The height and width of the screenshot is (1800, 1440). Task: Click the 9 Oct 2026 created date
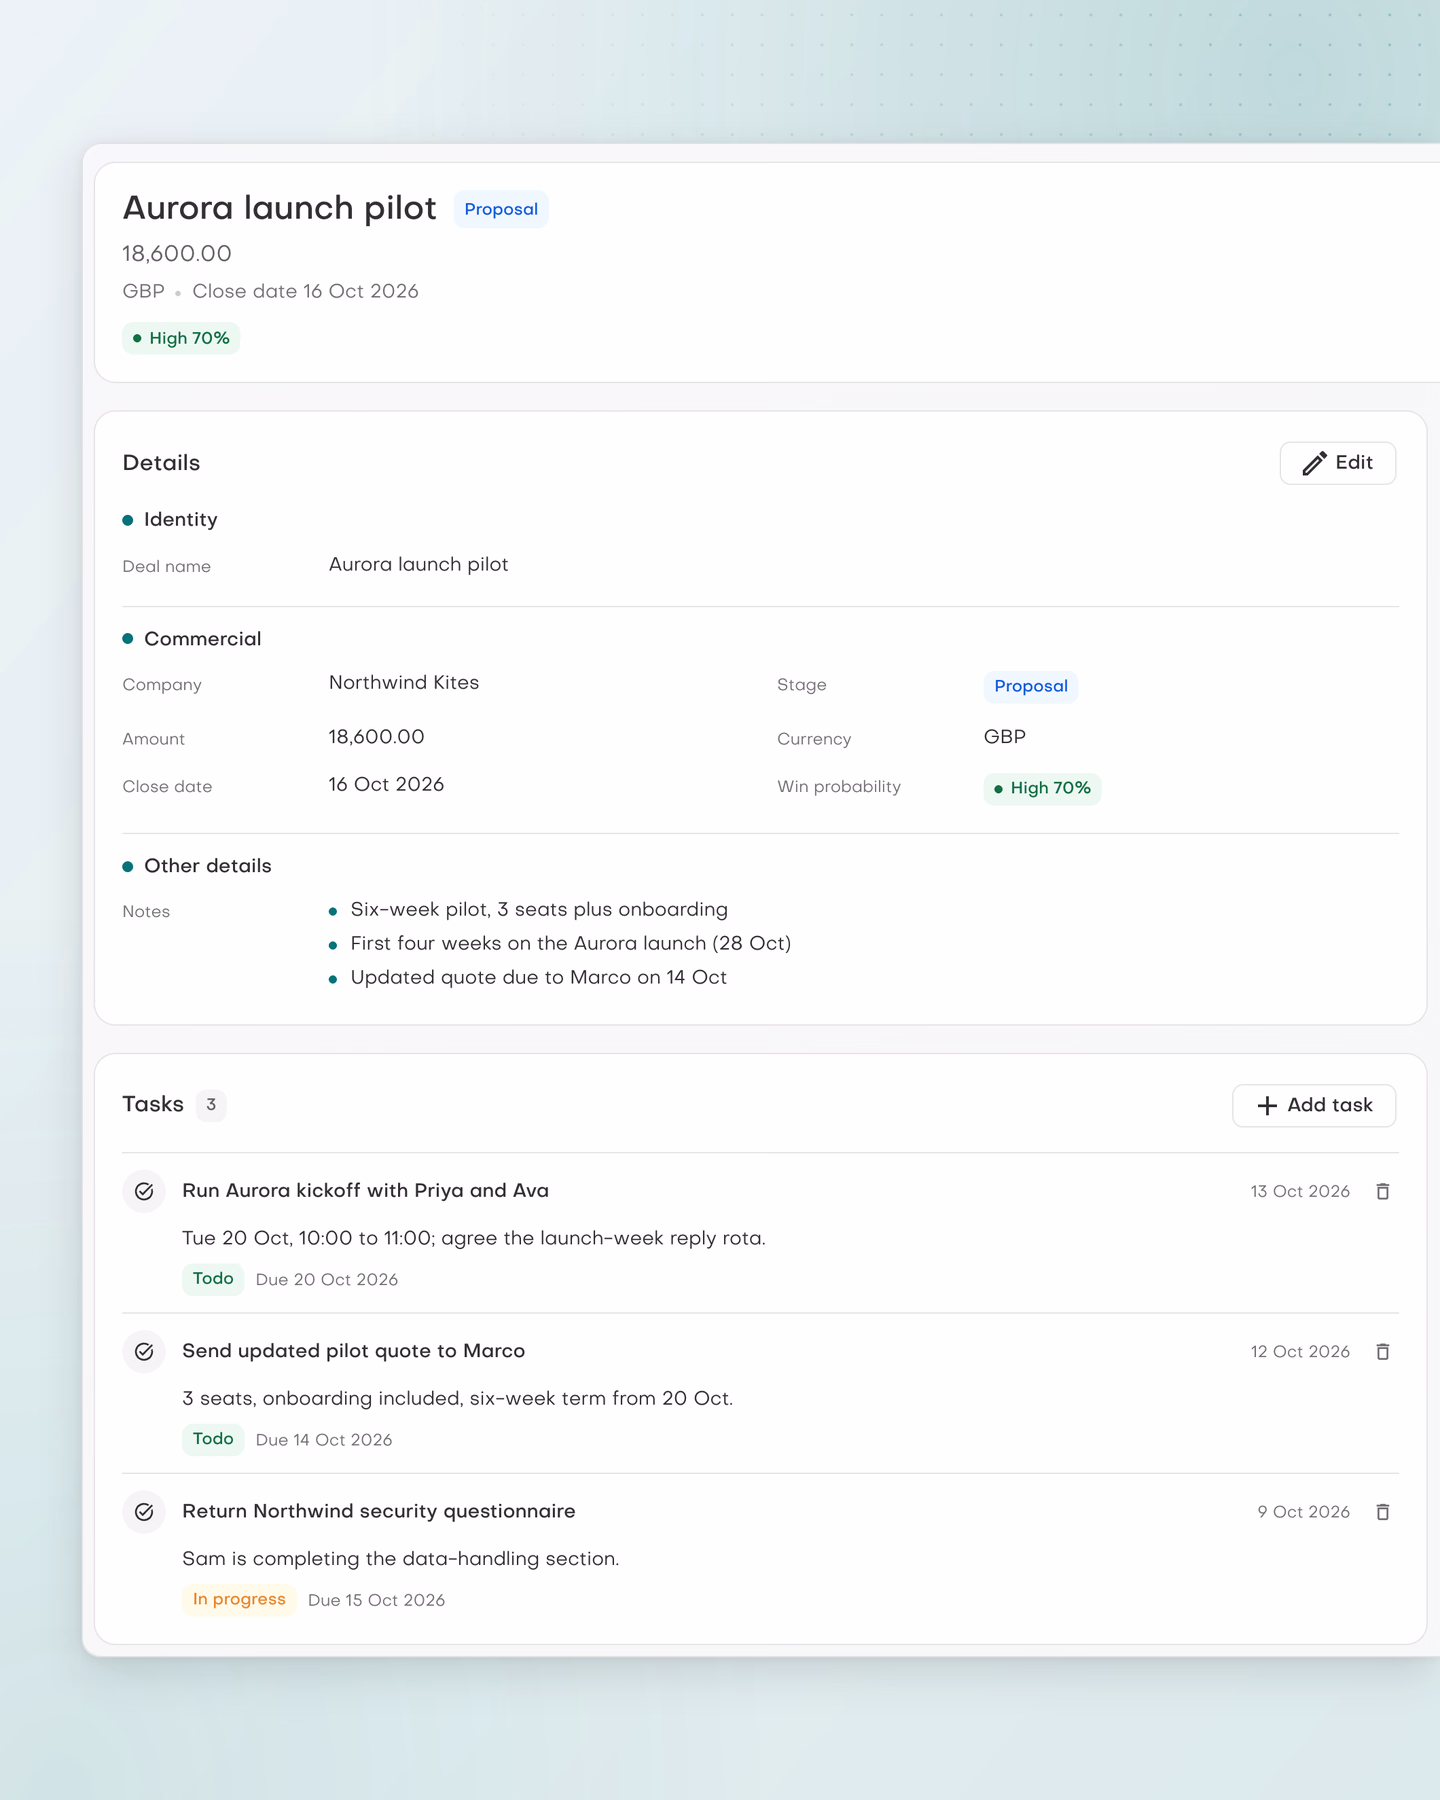tap(1304, 1512)
